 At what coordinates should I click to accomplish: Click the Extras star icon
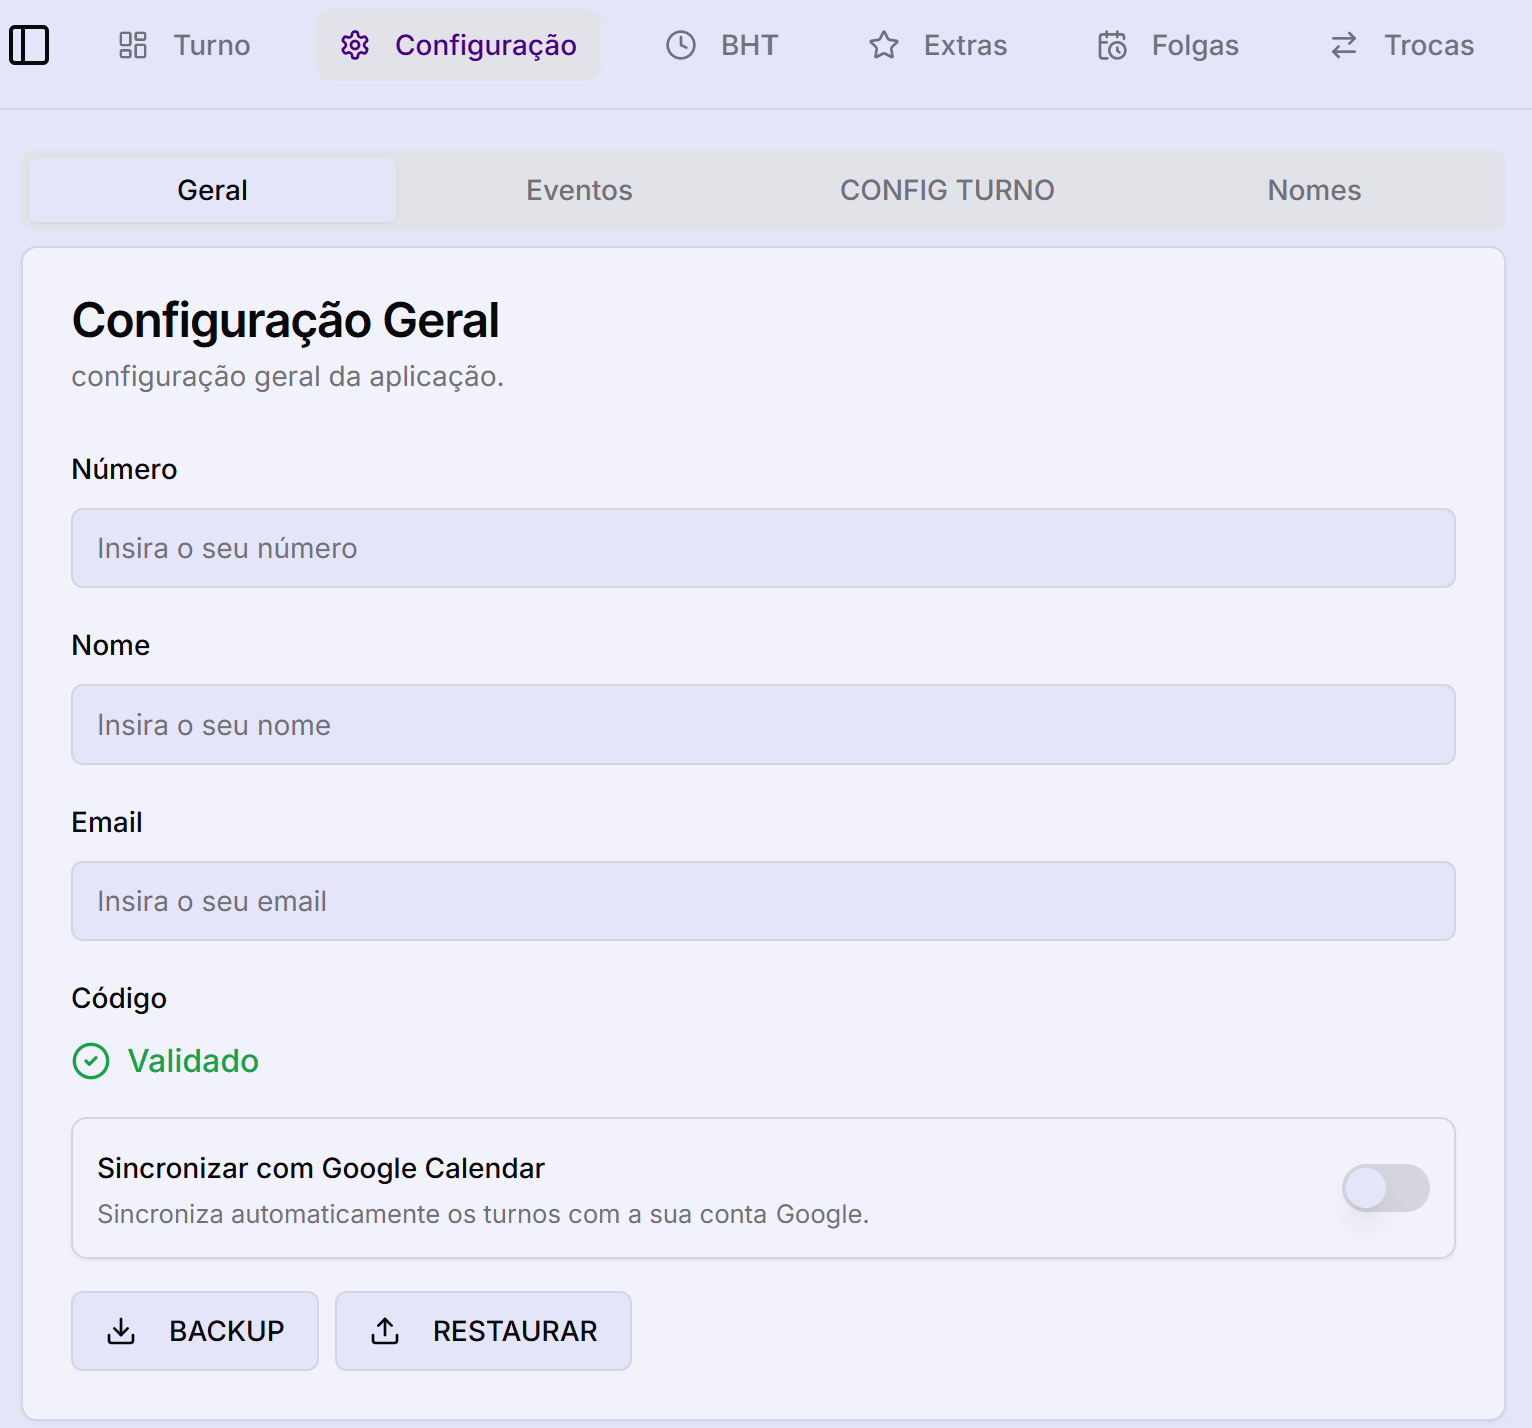[884, 45]
